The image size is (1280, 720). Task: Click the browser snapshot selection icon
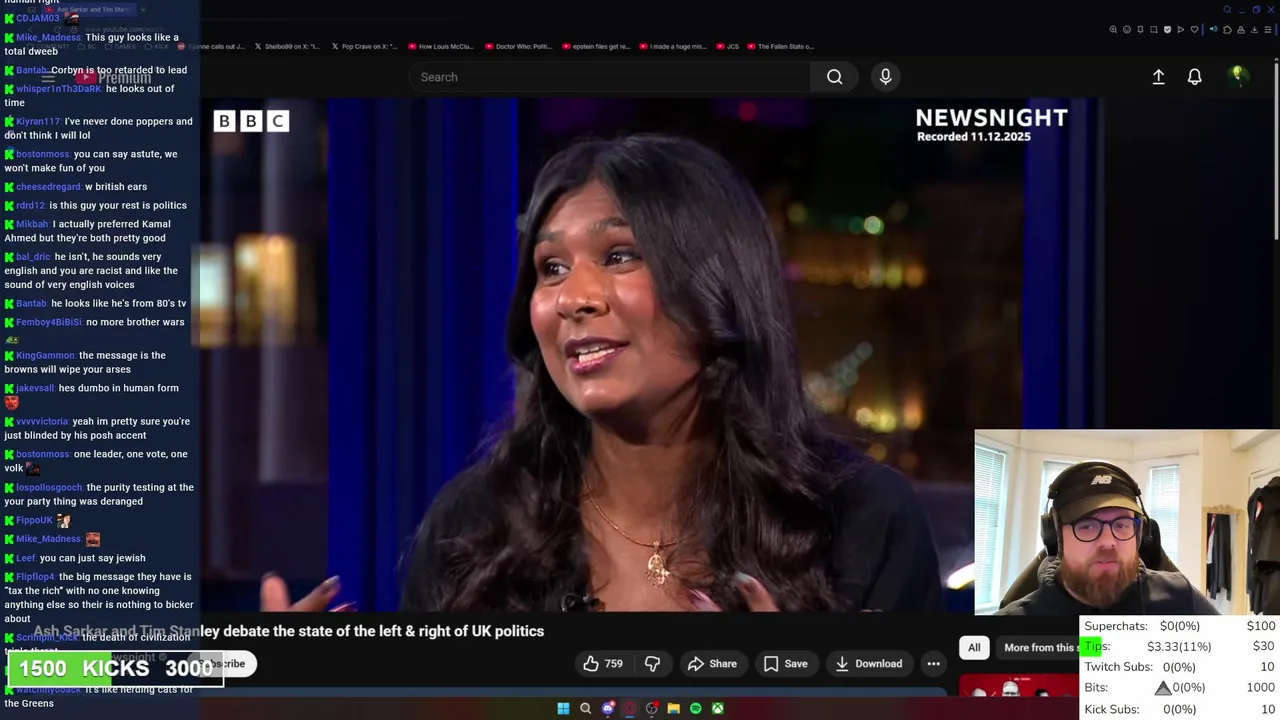[x=1154, y=30]
